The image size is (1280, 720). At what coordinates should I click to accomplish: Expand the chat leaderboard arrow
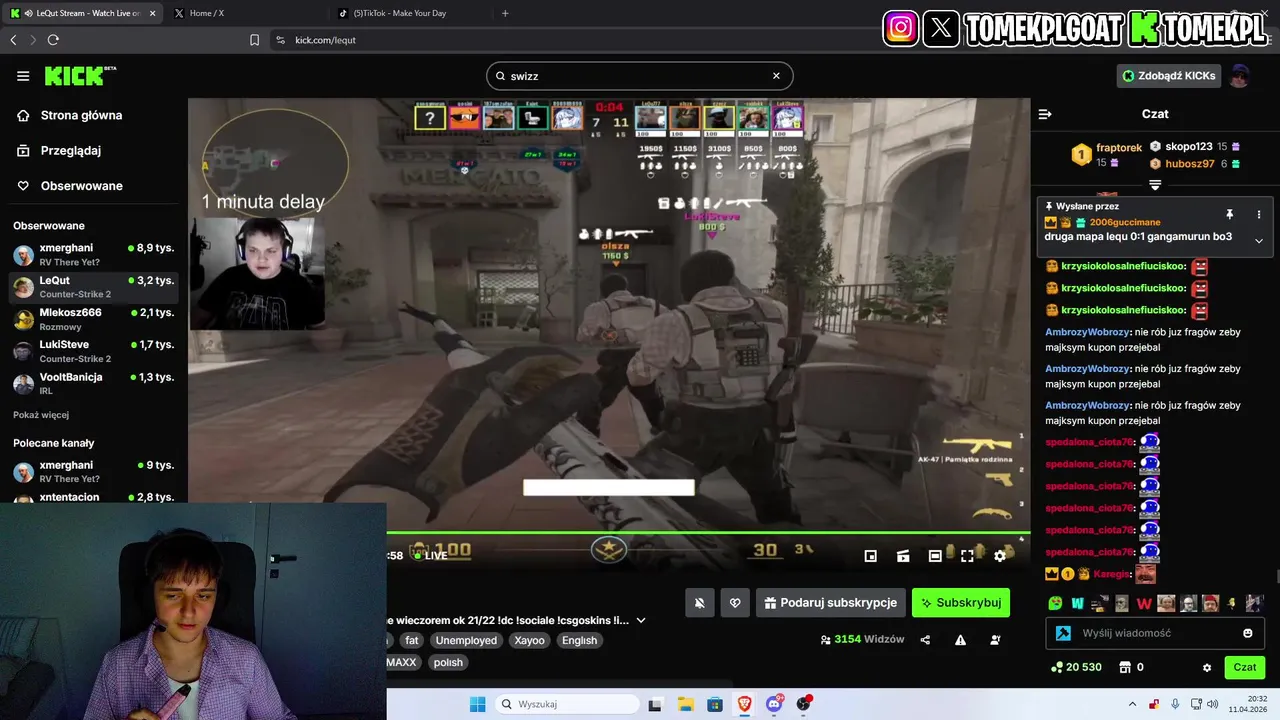pos(1155,185)
